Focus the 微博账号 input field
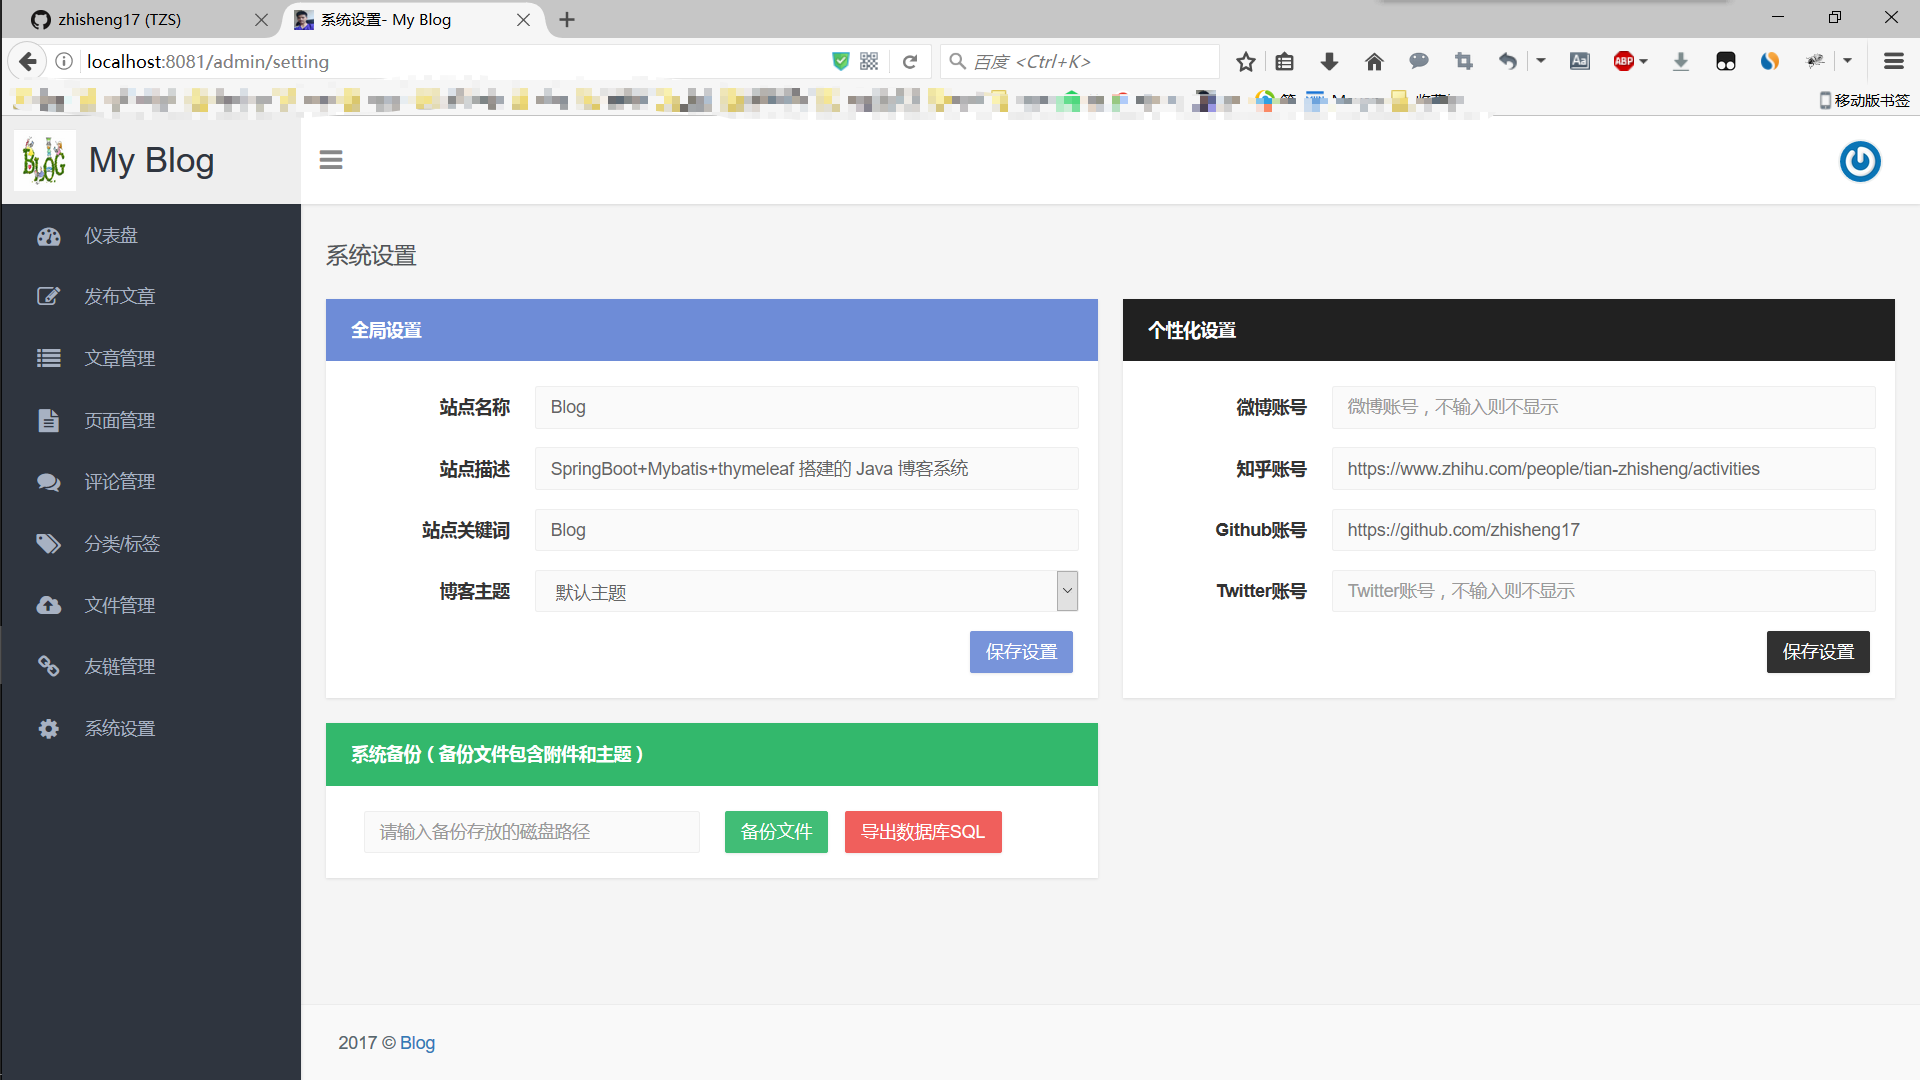Image resolution: width=1920 pixels, height=1080 pixels. tap(1602, 407)
